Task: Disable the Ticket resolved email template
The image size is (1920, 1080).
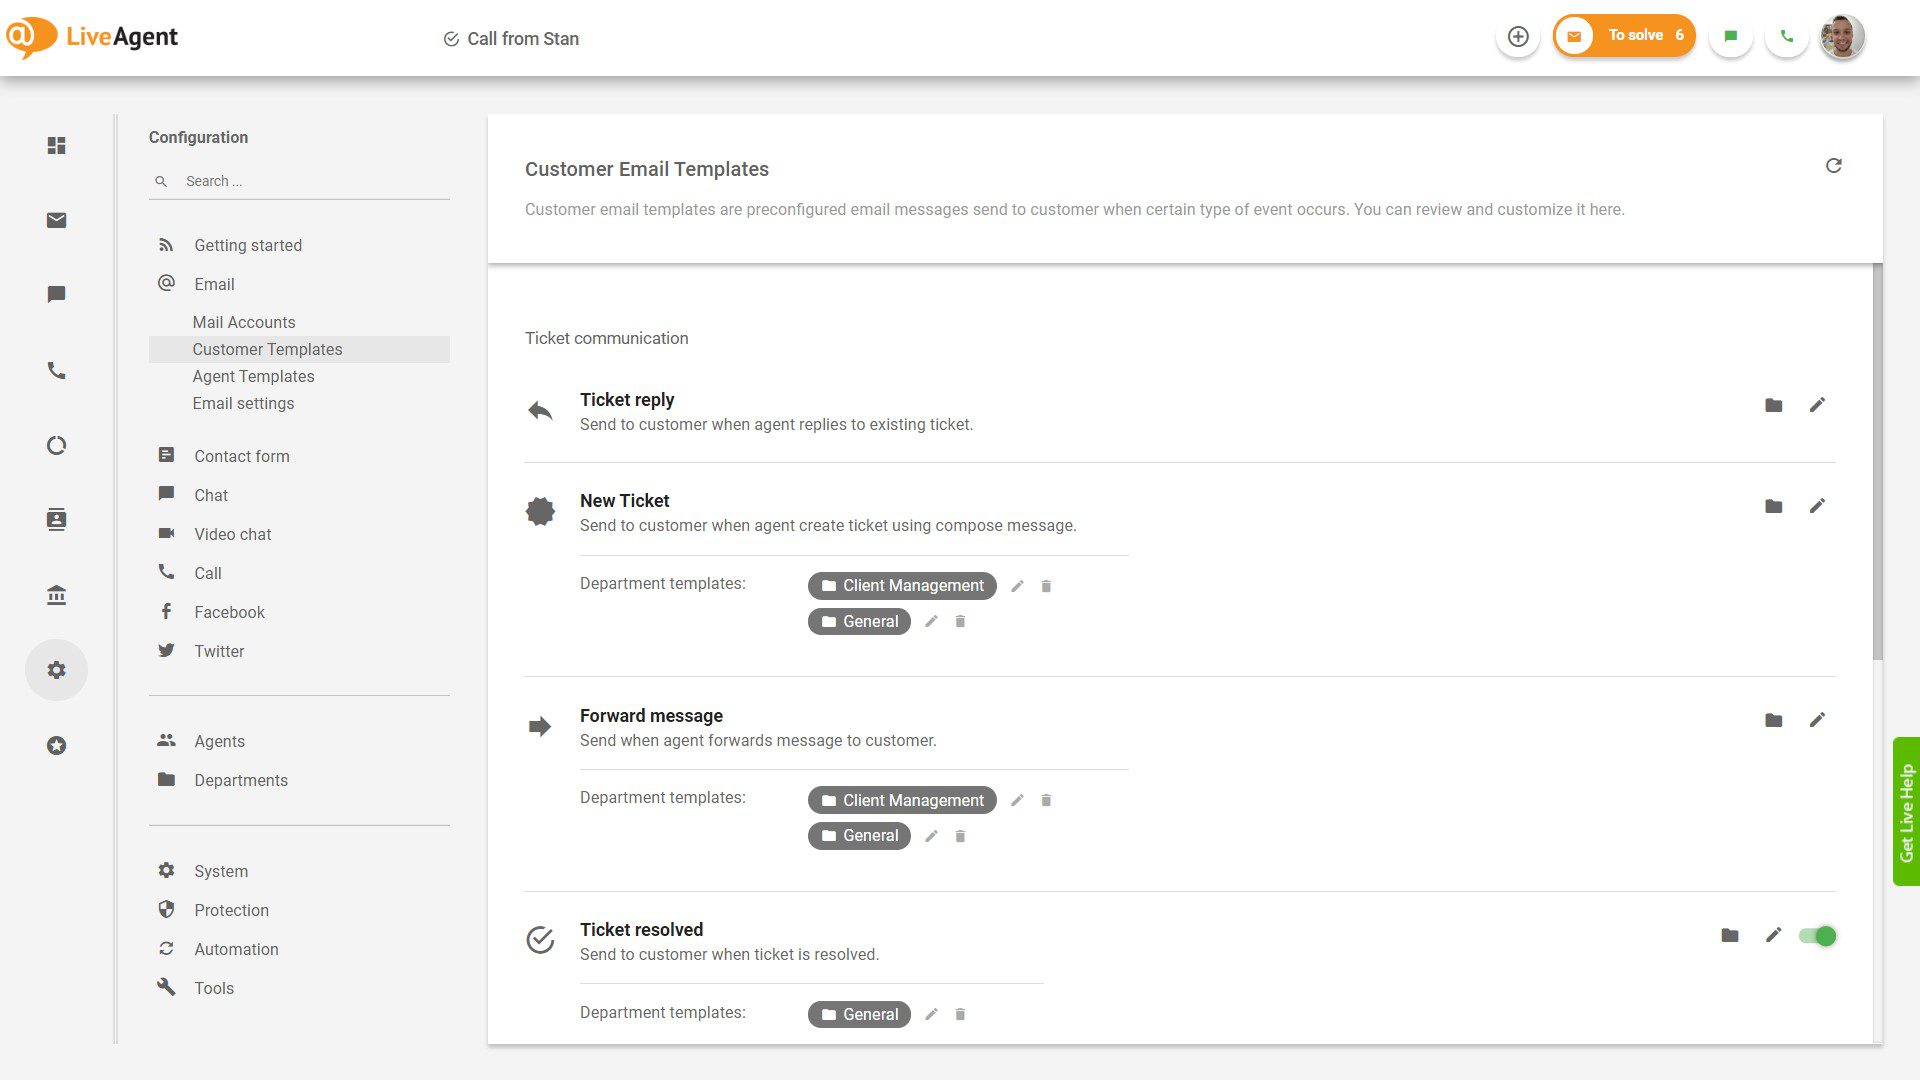Action: tap(1818, 936)
